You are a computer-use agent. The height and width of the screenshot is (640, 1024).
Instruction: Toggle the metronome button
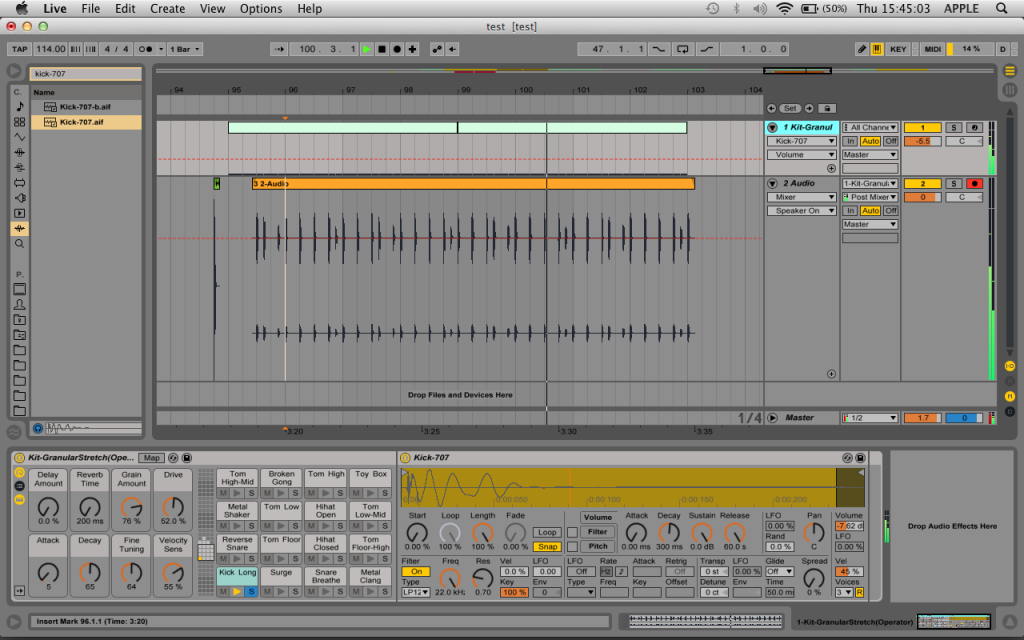(x=145, y=49)
